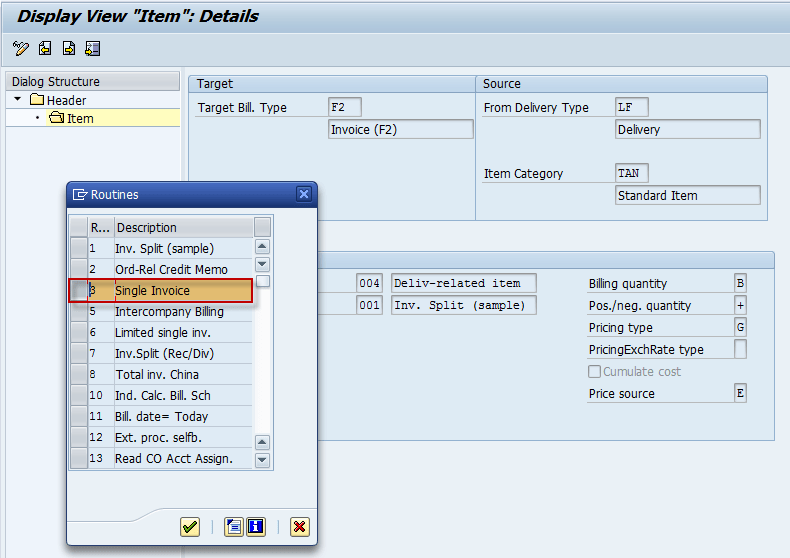The image size is (790, 558).
Task: Toggle the Cumulate cost checkbox
Action: click(x=595, y=372)
